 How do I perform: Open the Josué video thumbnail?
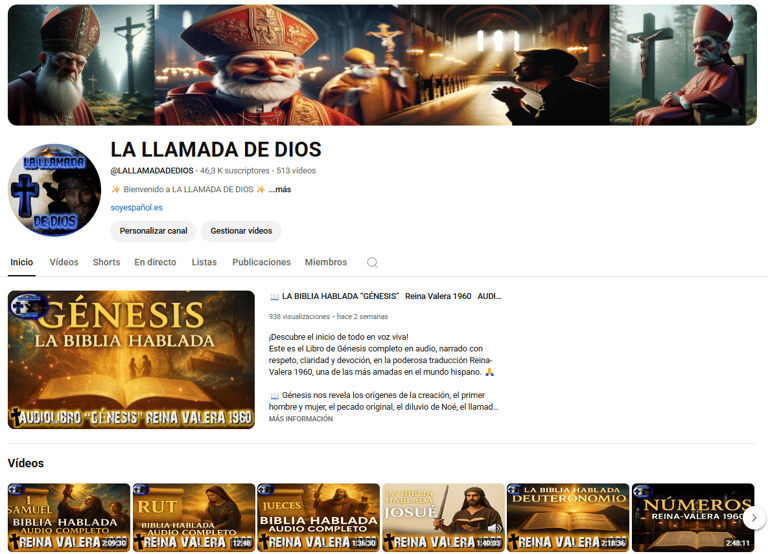(443, 518)
